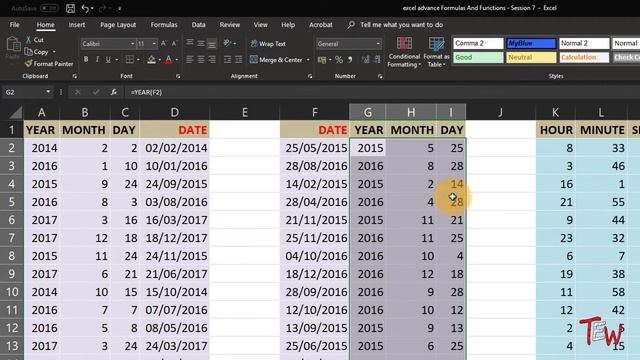Switch to the Formulas tab
640x360 pixels.
[x=164, y=25]
